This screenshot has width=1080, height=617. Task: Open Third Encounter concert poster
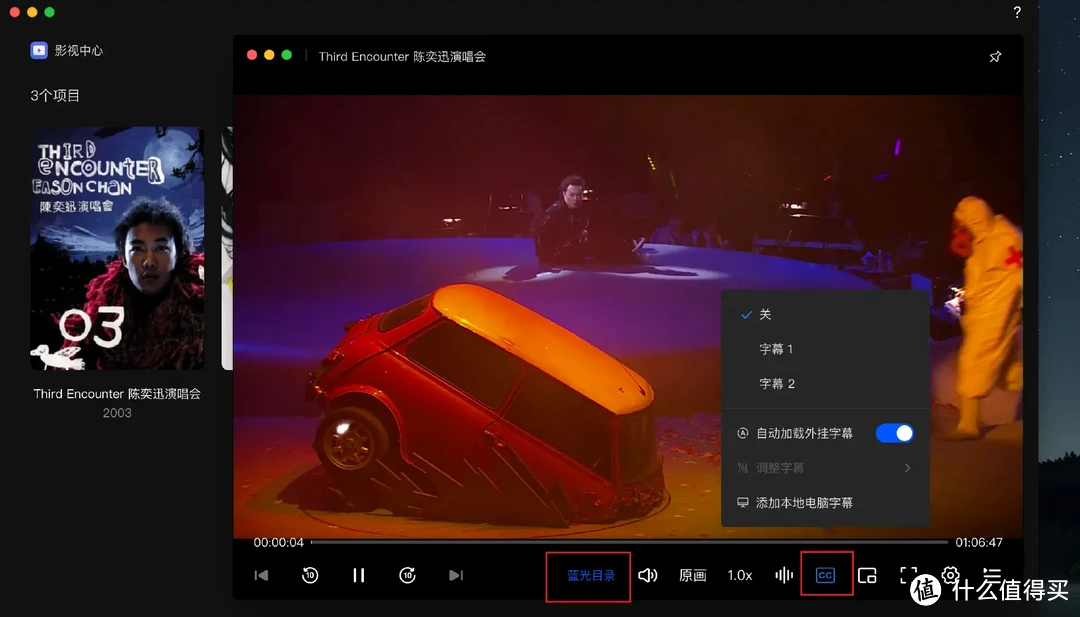coord(117,249)
